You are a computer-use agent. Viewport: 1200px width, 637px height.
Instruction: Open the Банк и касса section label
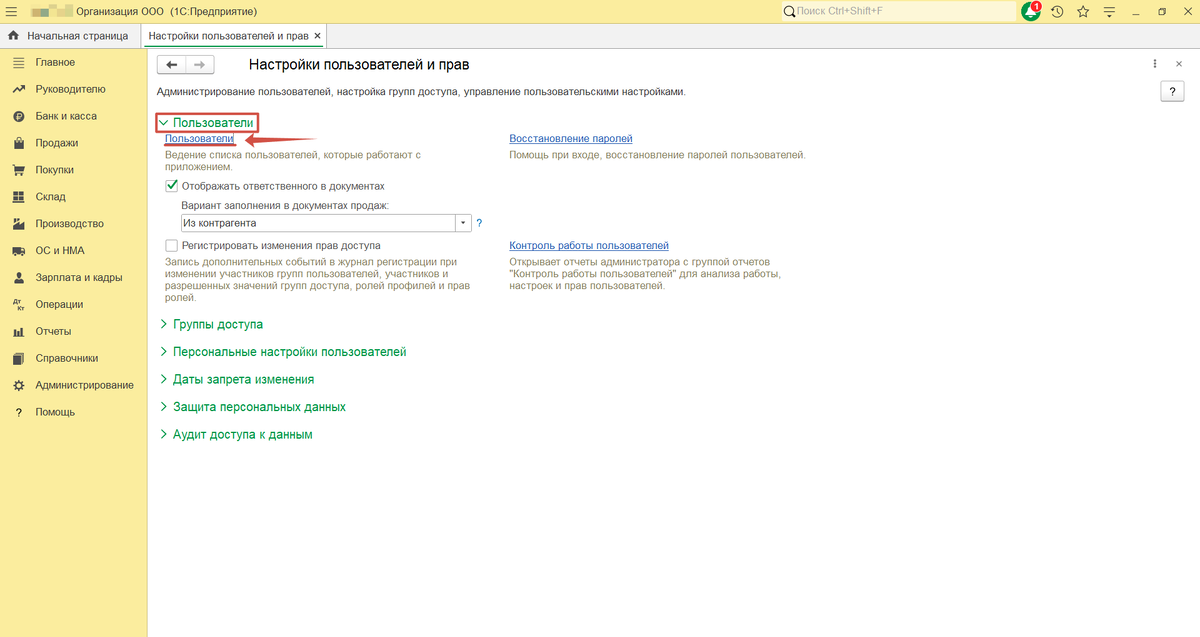[x=66, y=116]
